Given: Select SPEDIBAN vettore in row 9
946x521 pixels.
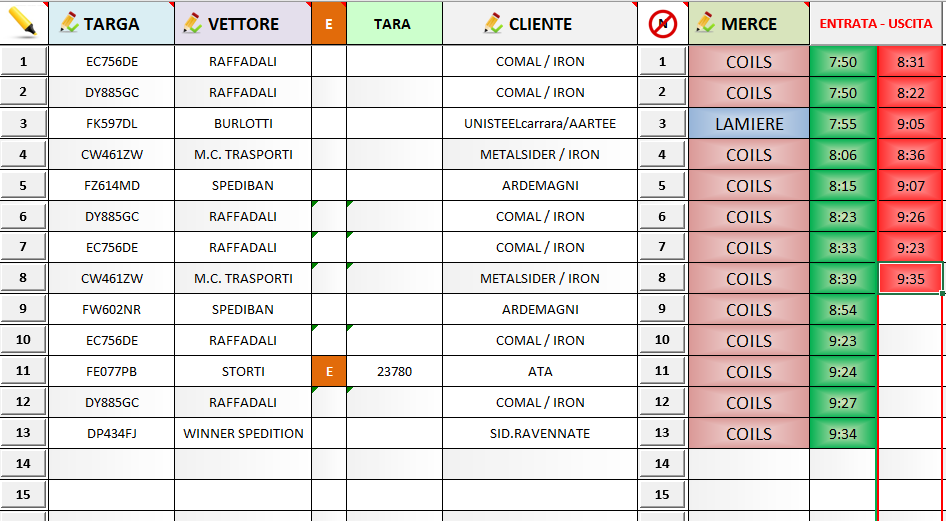Looking at the screenshot, I should point(243,309).
